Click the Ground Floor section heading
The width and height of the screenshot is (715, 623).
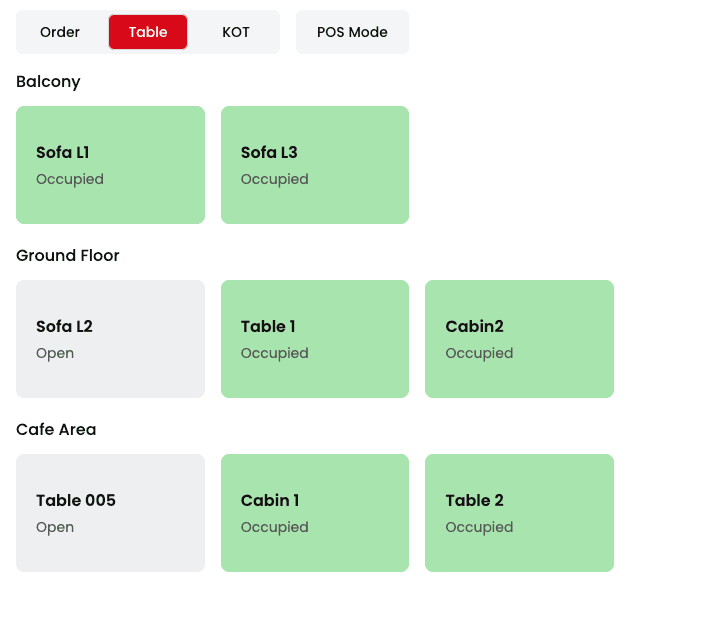point(68,256)
